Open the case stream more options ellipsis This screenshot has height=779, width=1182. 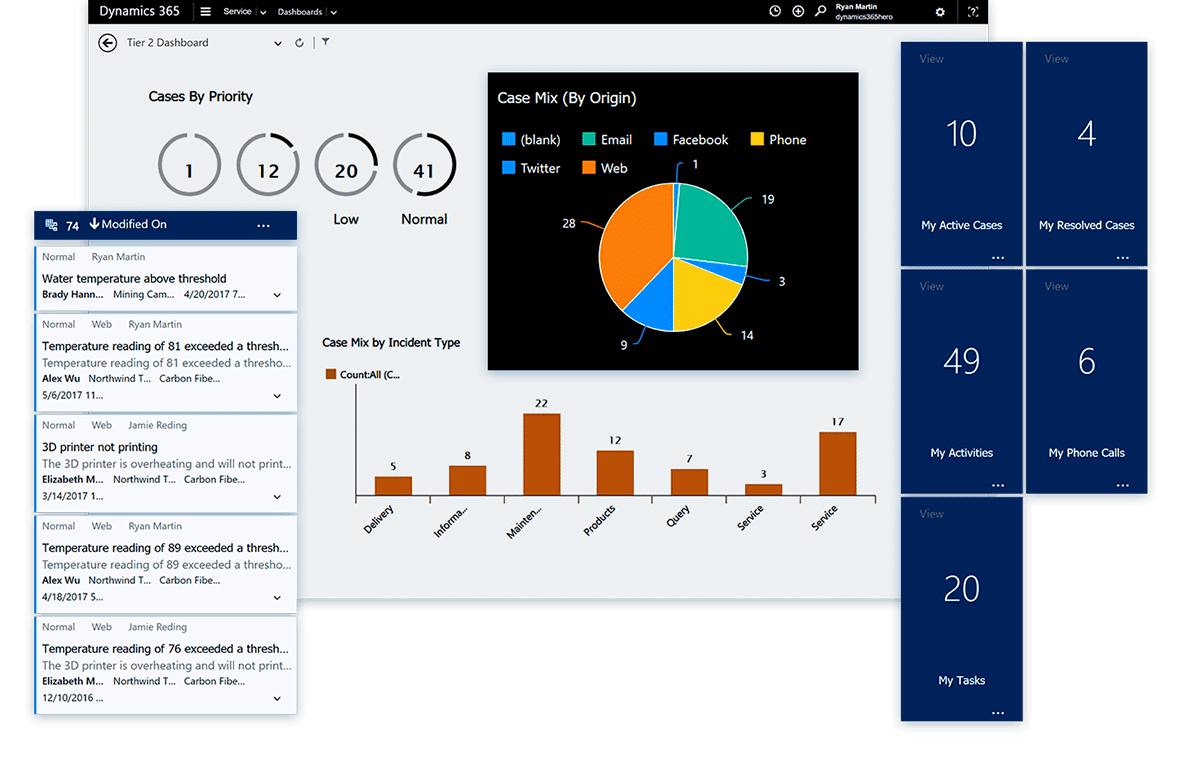coord(263,225)
